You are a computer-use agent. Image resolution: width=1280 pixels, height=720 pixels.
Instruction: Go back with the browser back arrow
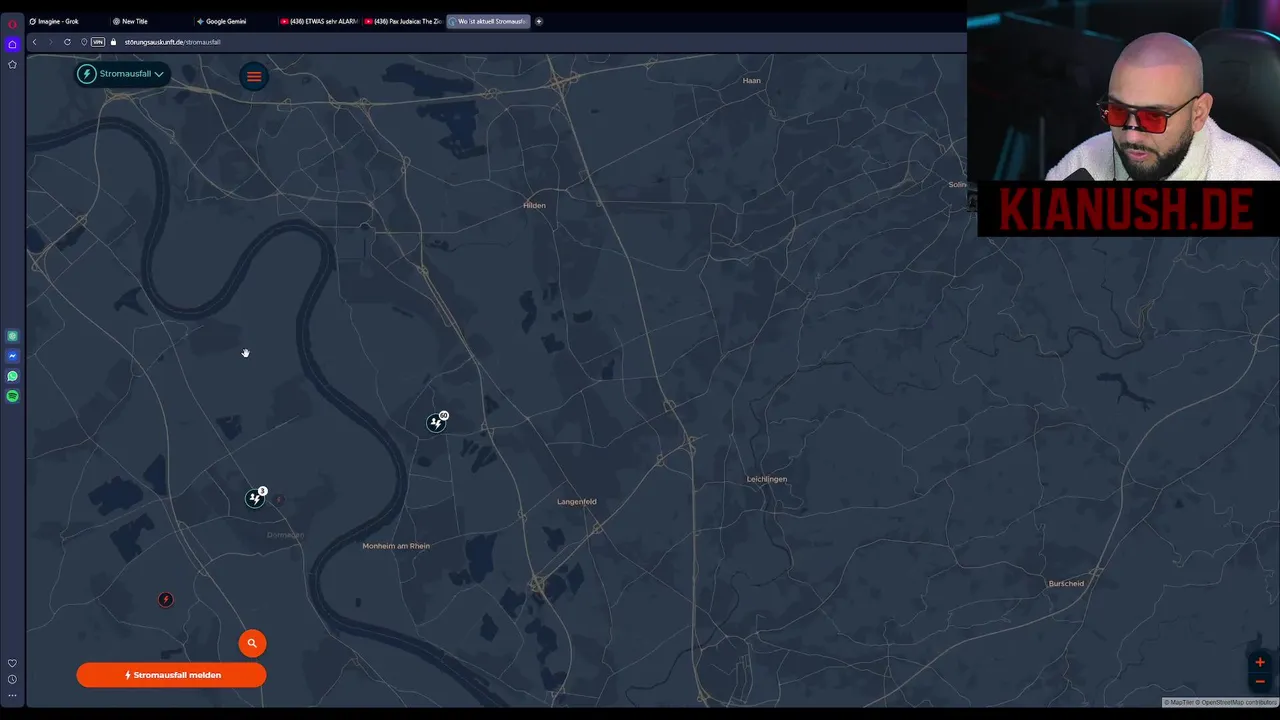click(34, 42)
